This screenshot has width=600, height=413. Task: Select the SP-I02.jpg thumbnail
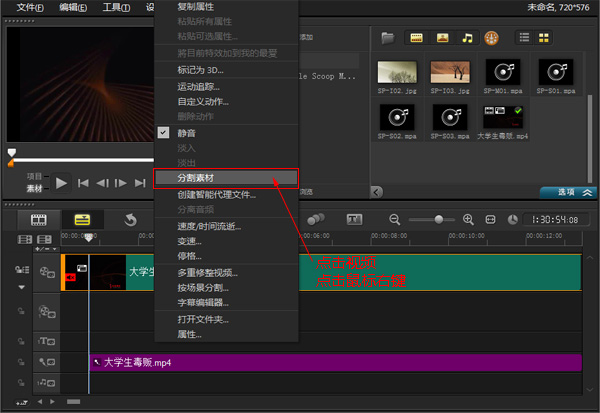pyautogui.click(x=397, y=72)
